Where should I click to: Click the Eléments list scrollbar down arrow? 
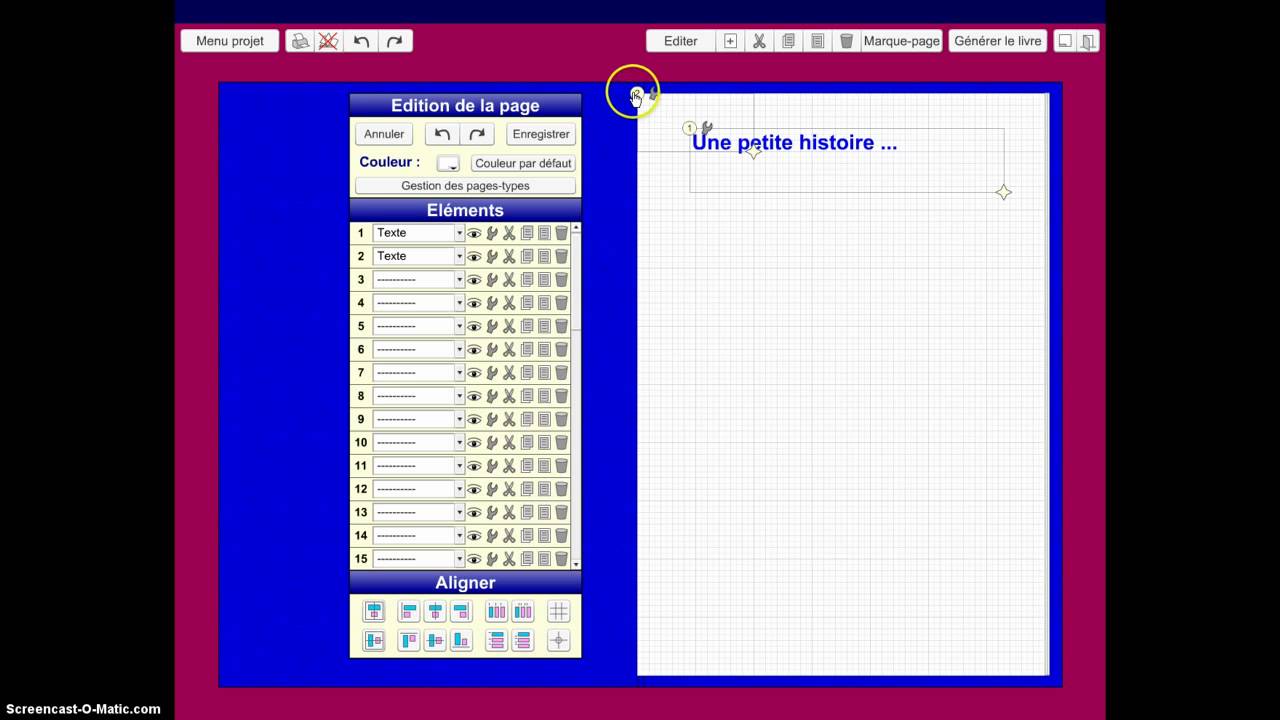pyautogui.click(x=576, y=564)
